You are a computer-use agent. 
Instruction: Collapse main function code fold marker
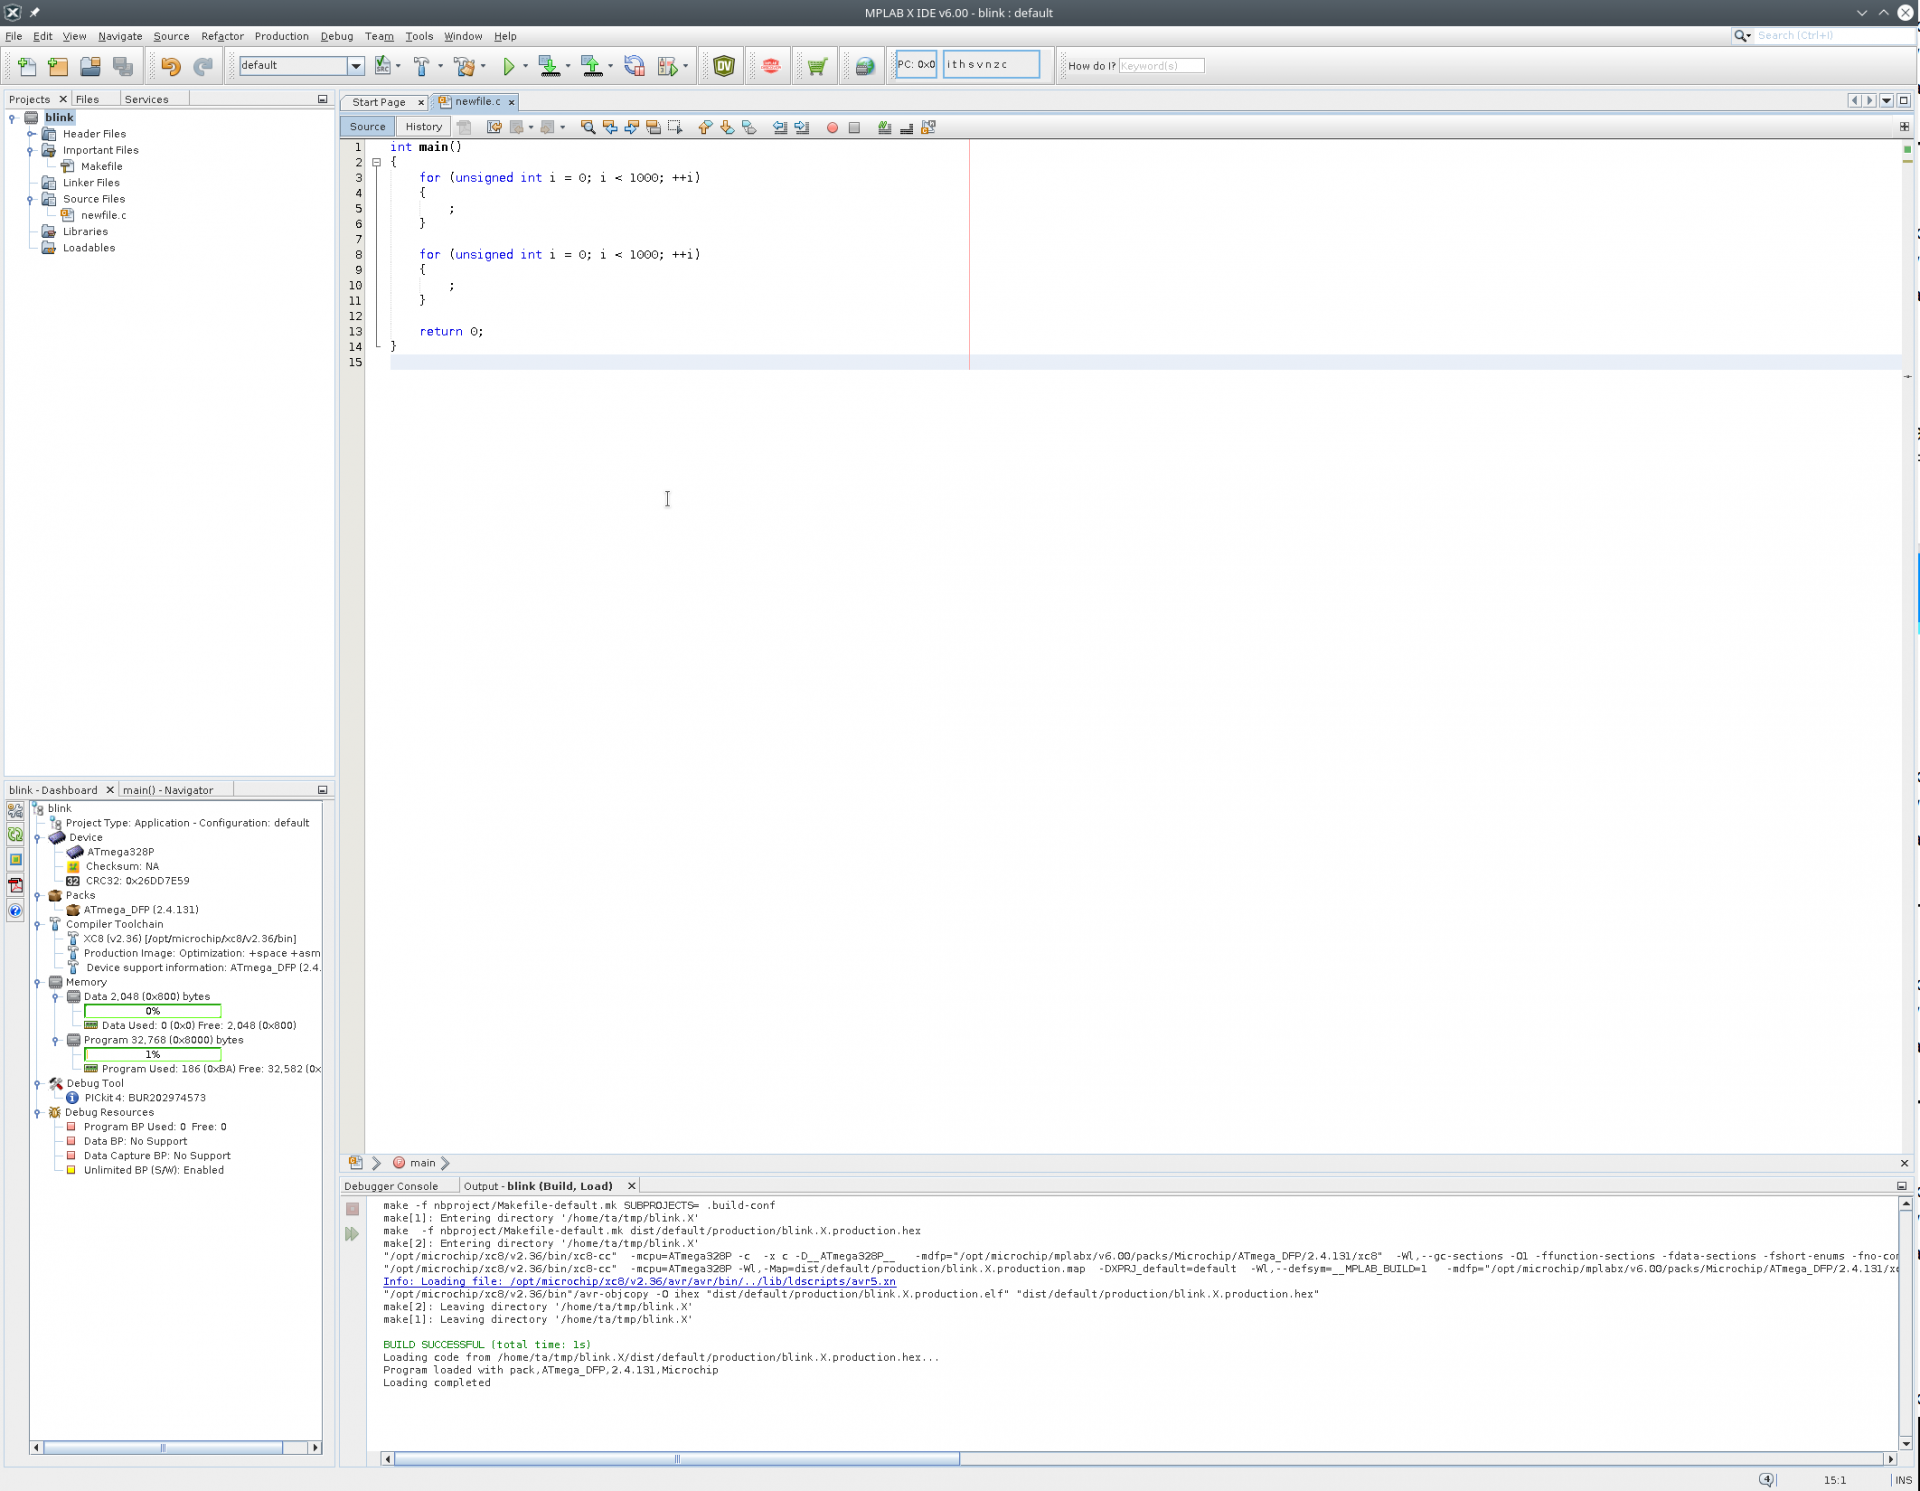pos(376,162)
